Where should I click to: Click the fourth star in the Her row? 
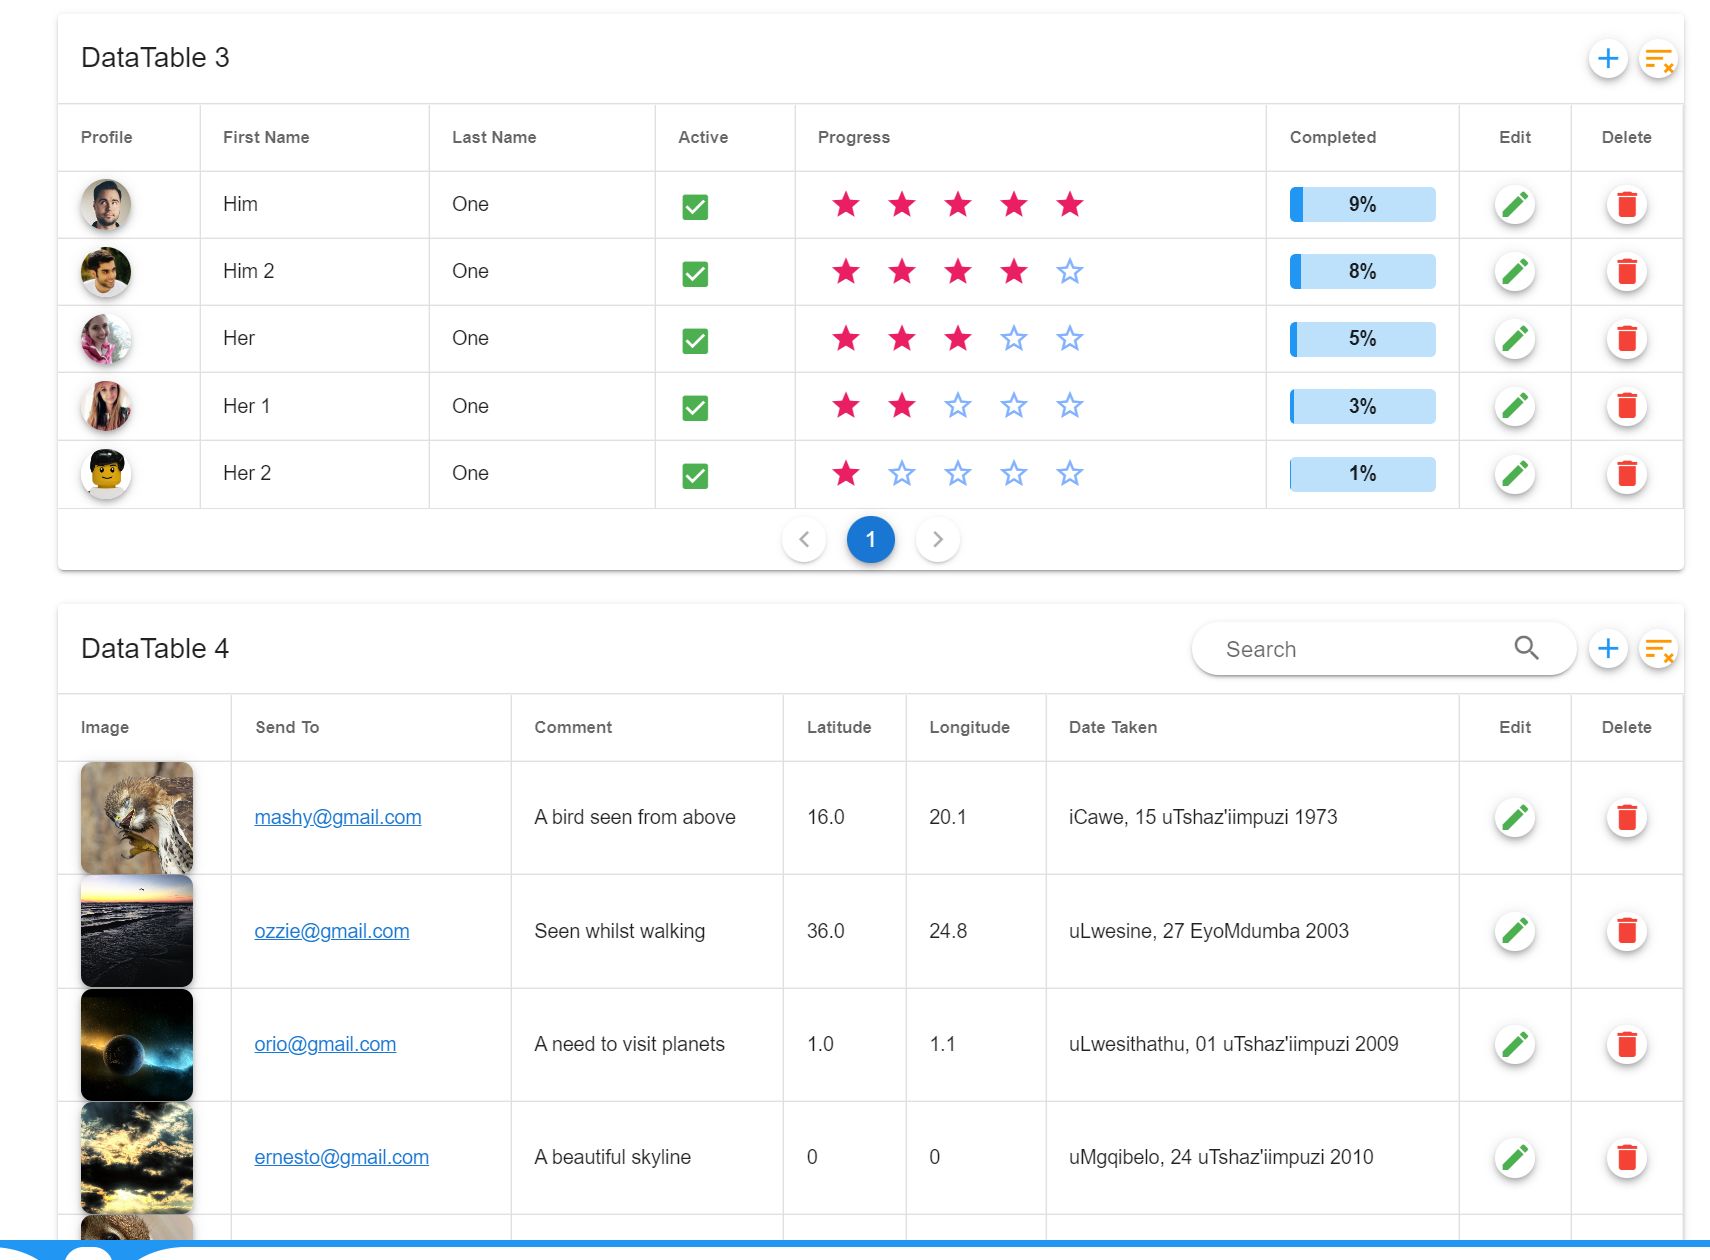(1014, 338)
